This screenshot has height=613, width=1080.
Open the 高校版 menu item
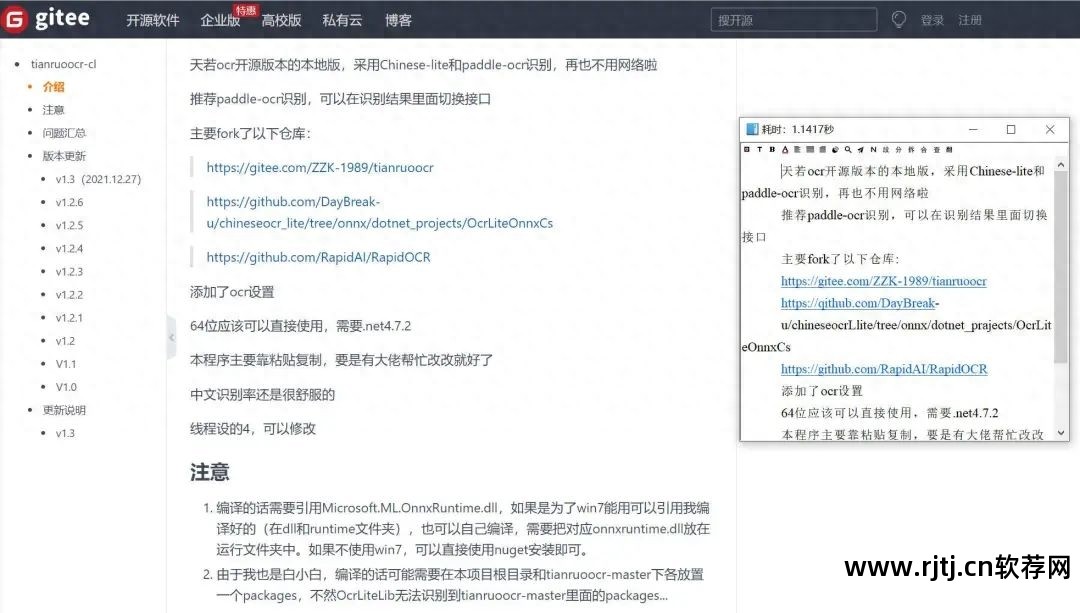point(281,21)
